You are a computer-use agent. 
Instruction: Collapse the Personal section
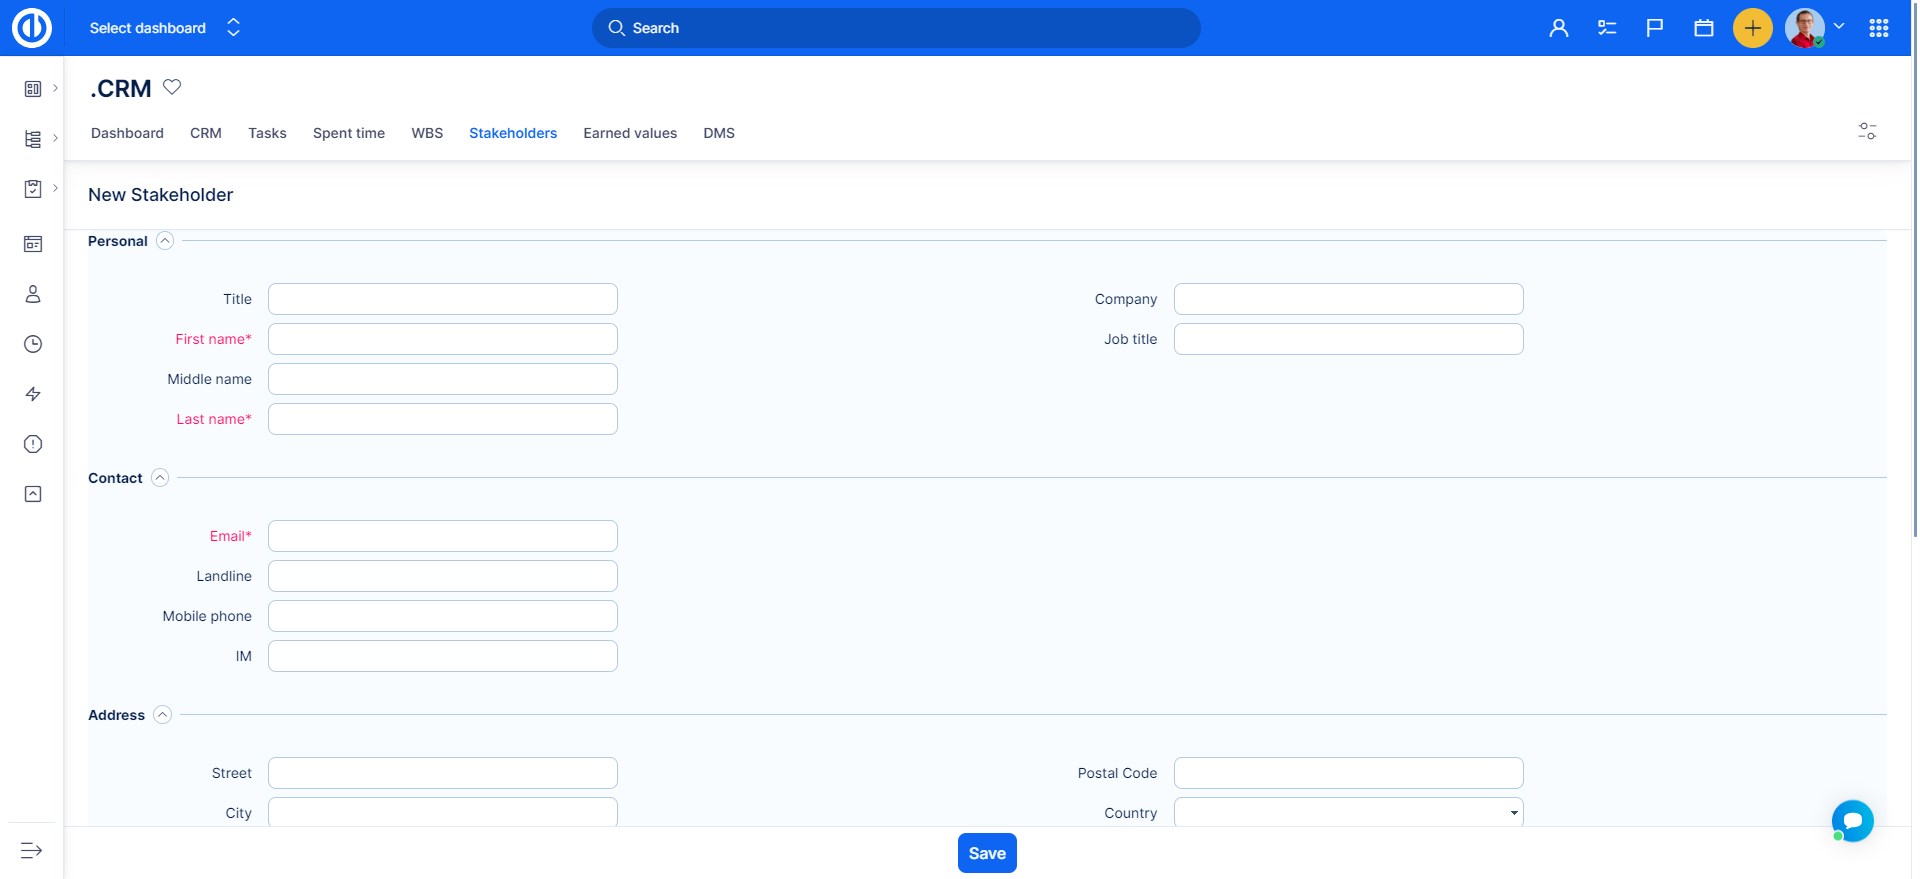pos(165,241)
